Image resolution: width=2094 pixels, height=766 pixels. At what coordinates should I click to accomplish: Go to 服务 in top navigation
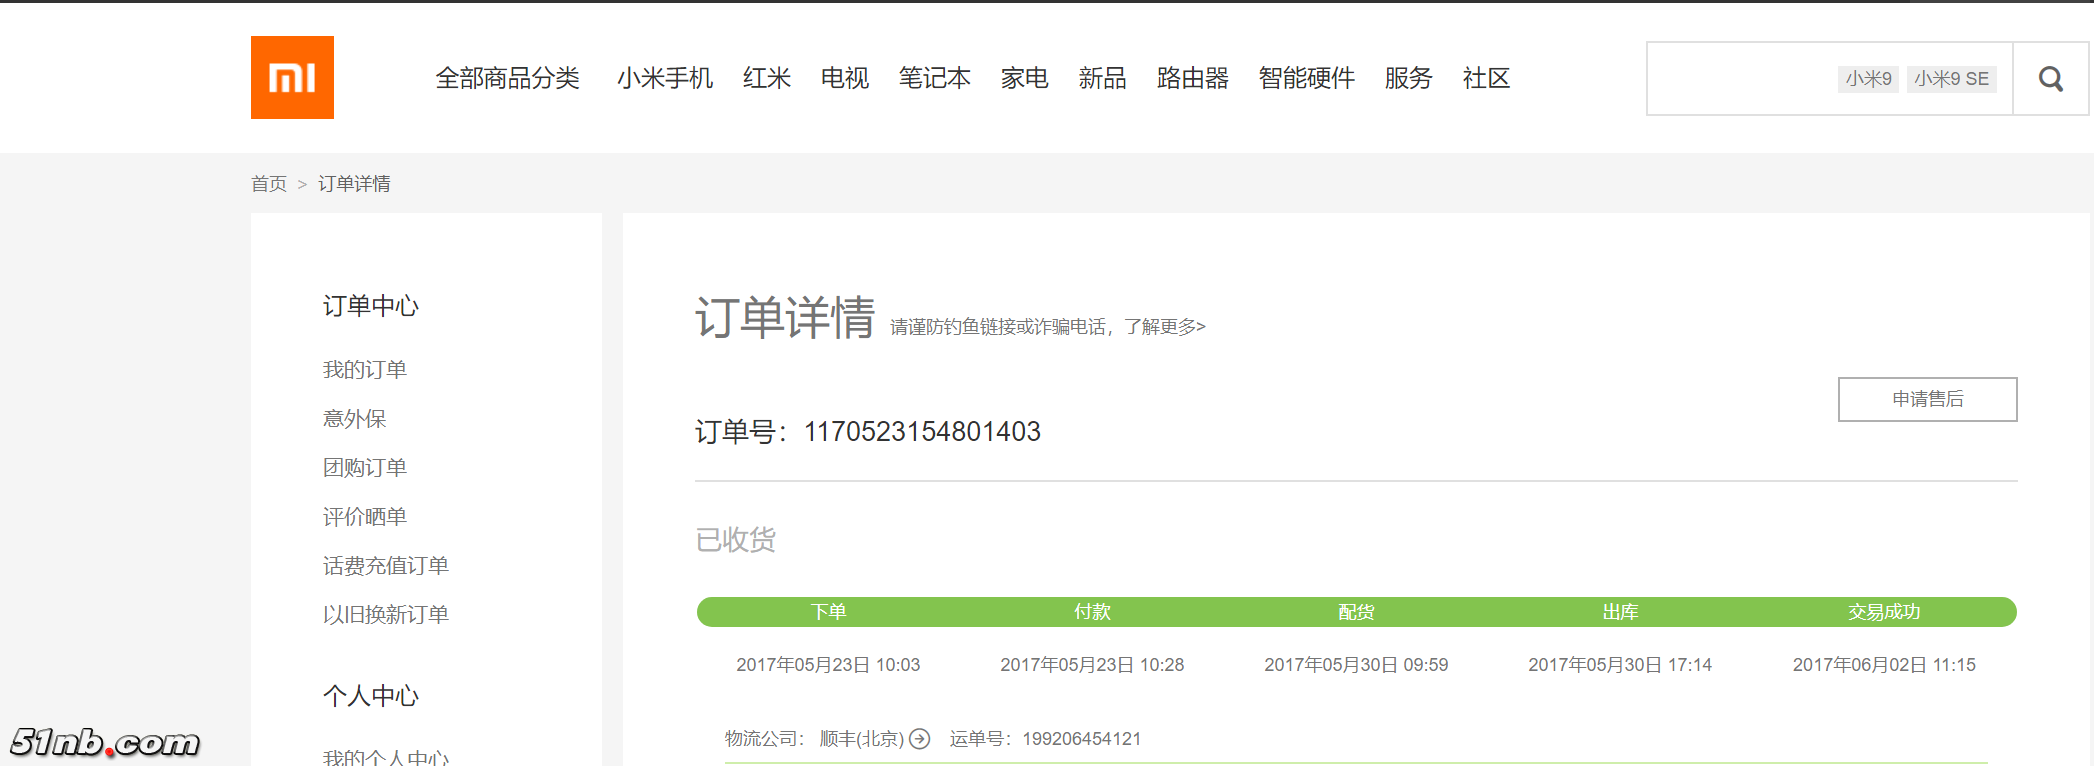1409,78
